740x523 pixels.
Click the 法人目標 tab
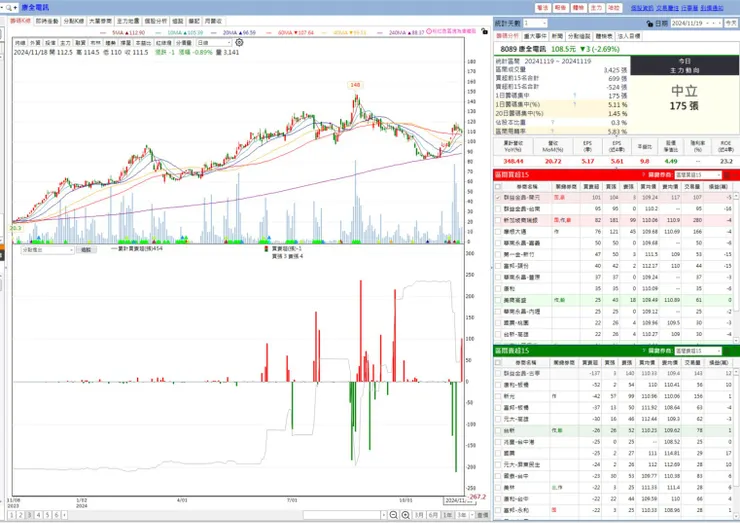pos(629,36)
